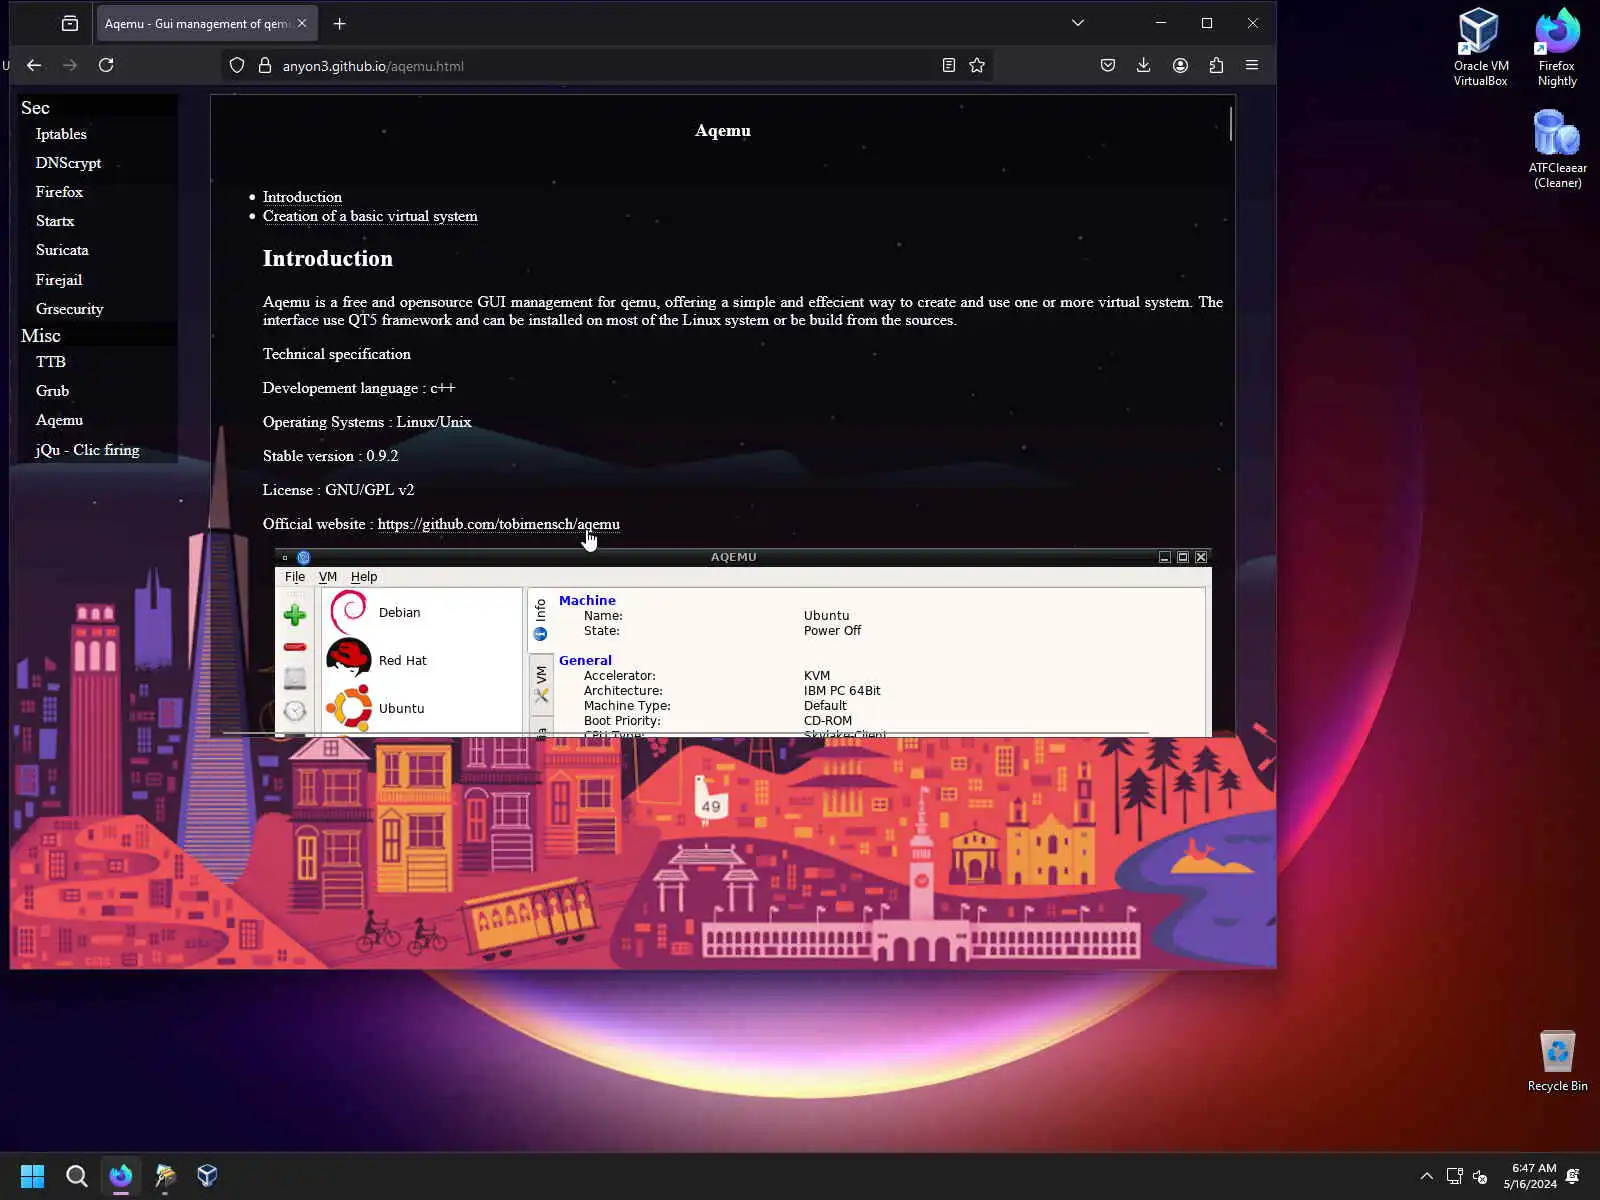Open the Windows Start menu
1600x1200 pixels.
pyautogui.click(x=32, y=1176)
